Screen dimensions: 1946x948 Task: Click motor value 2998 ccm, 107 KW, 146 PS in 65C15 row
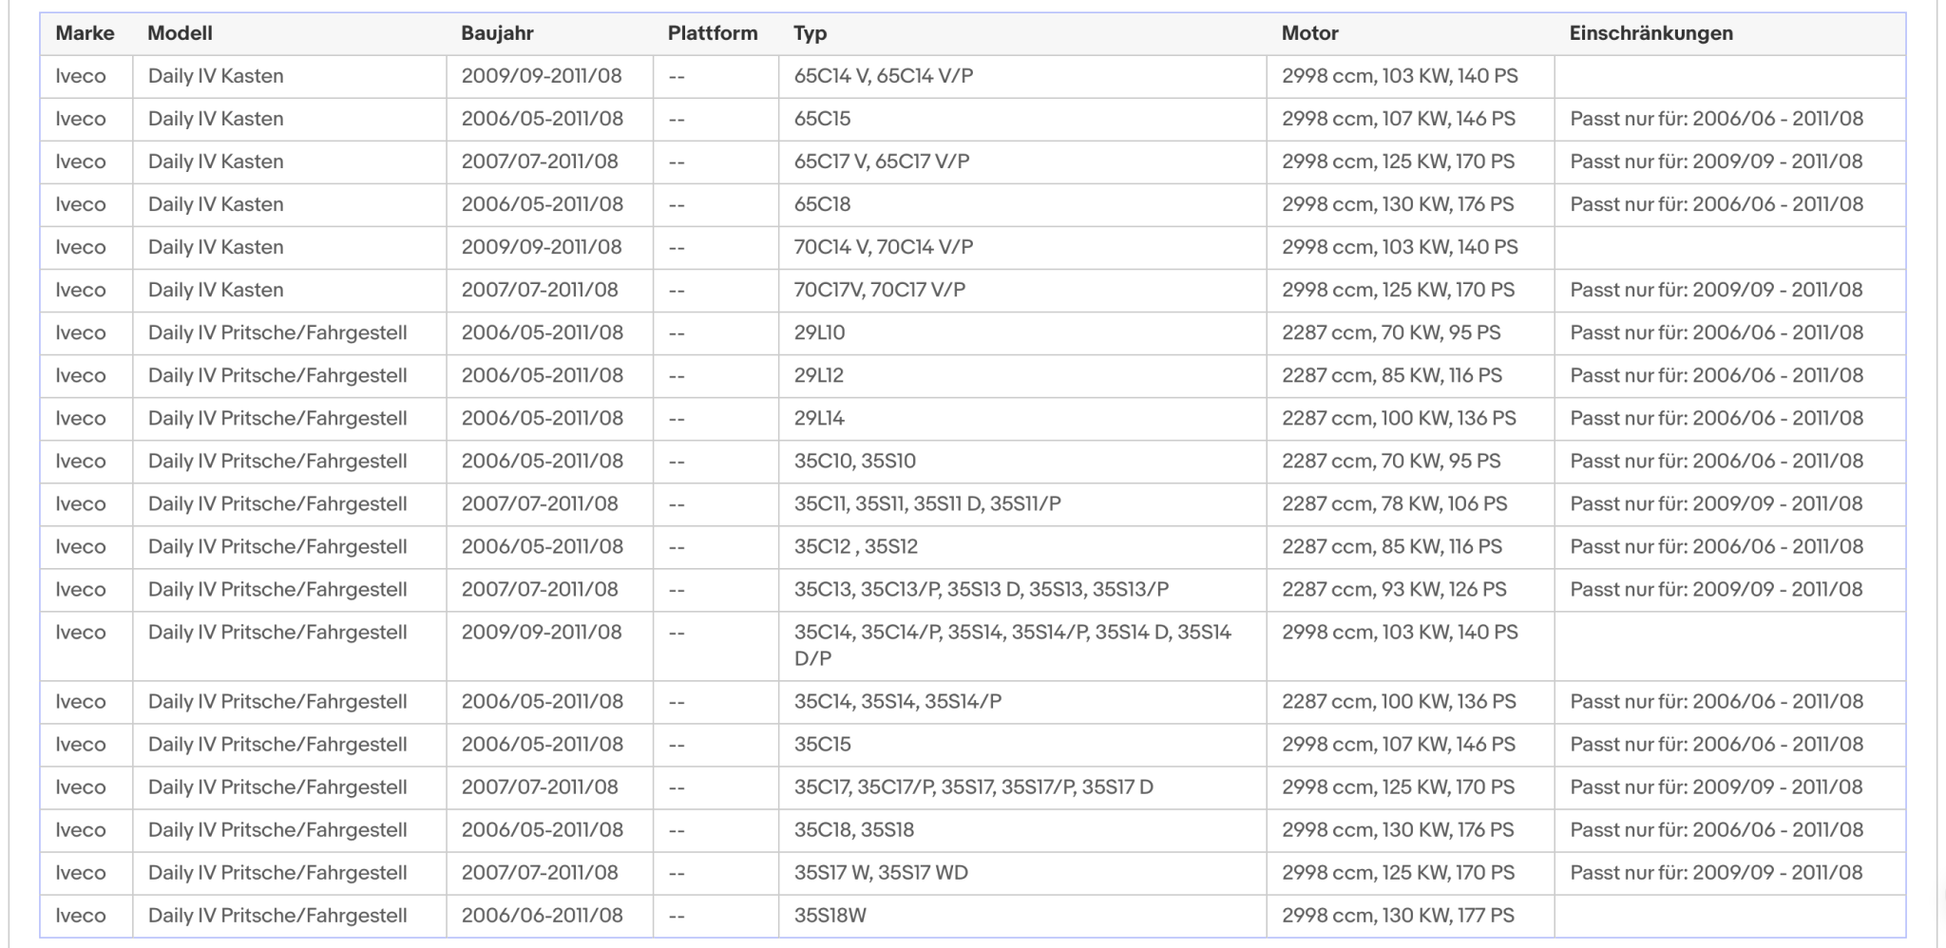(x=1399, y=119)
